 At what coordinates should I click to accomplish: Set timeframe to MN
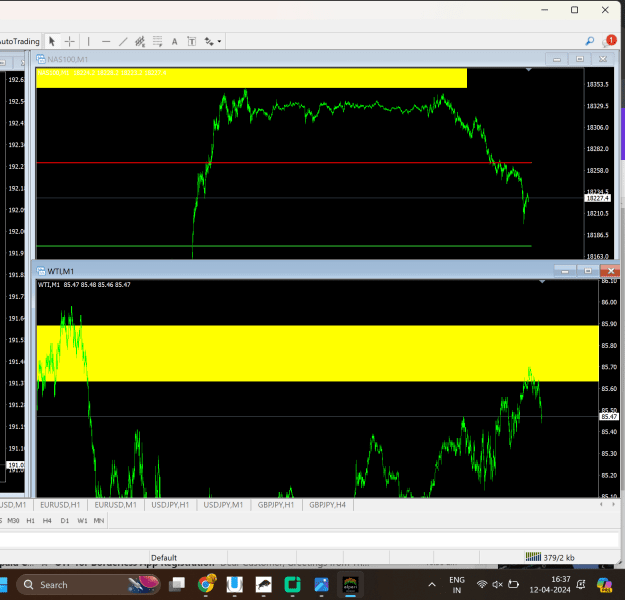pyautogui.click(x=99, y=521)
